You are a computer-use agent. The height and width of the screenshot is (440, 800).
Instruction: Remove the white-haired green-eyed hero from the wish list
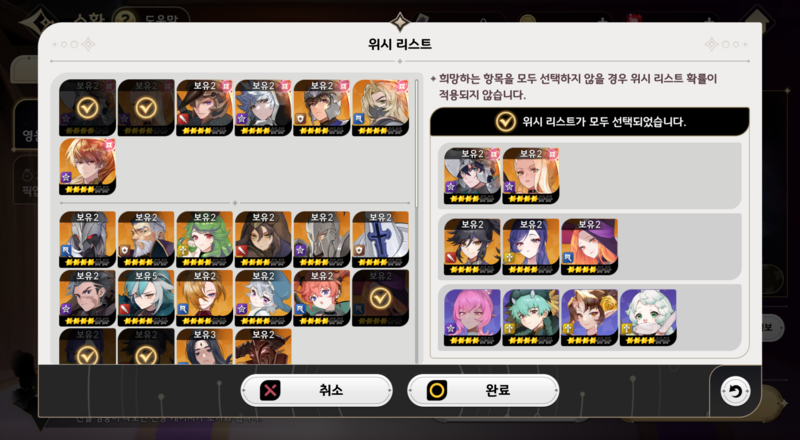[648, 317]
